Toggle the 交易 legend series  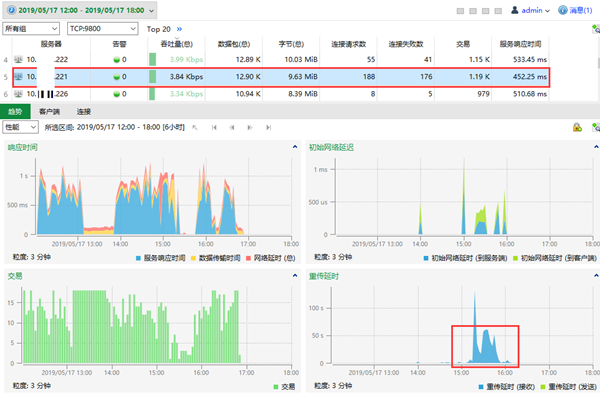(x=284, y=386)
